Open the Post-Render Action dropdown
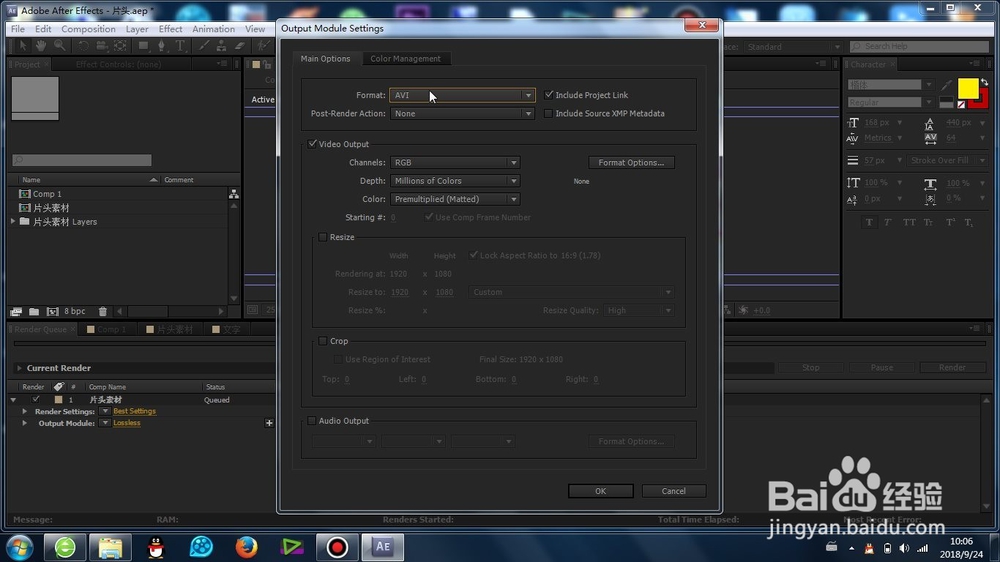The width and height of the screenshot is (1000, 562). coord(462,114)
